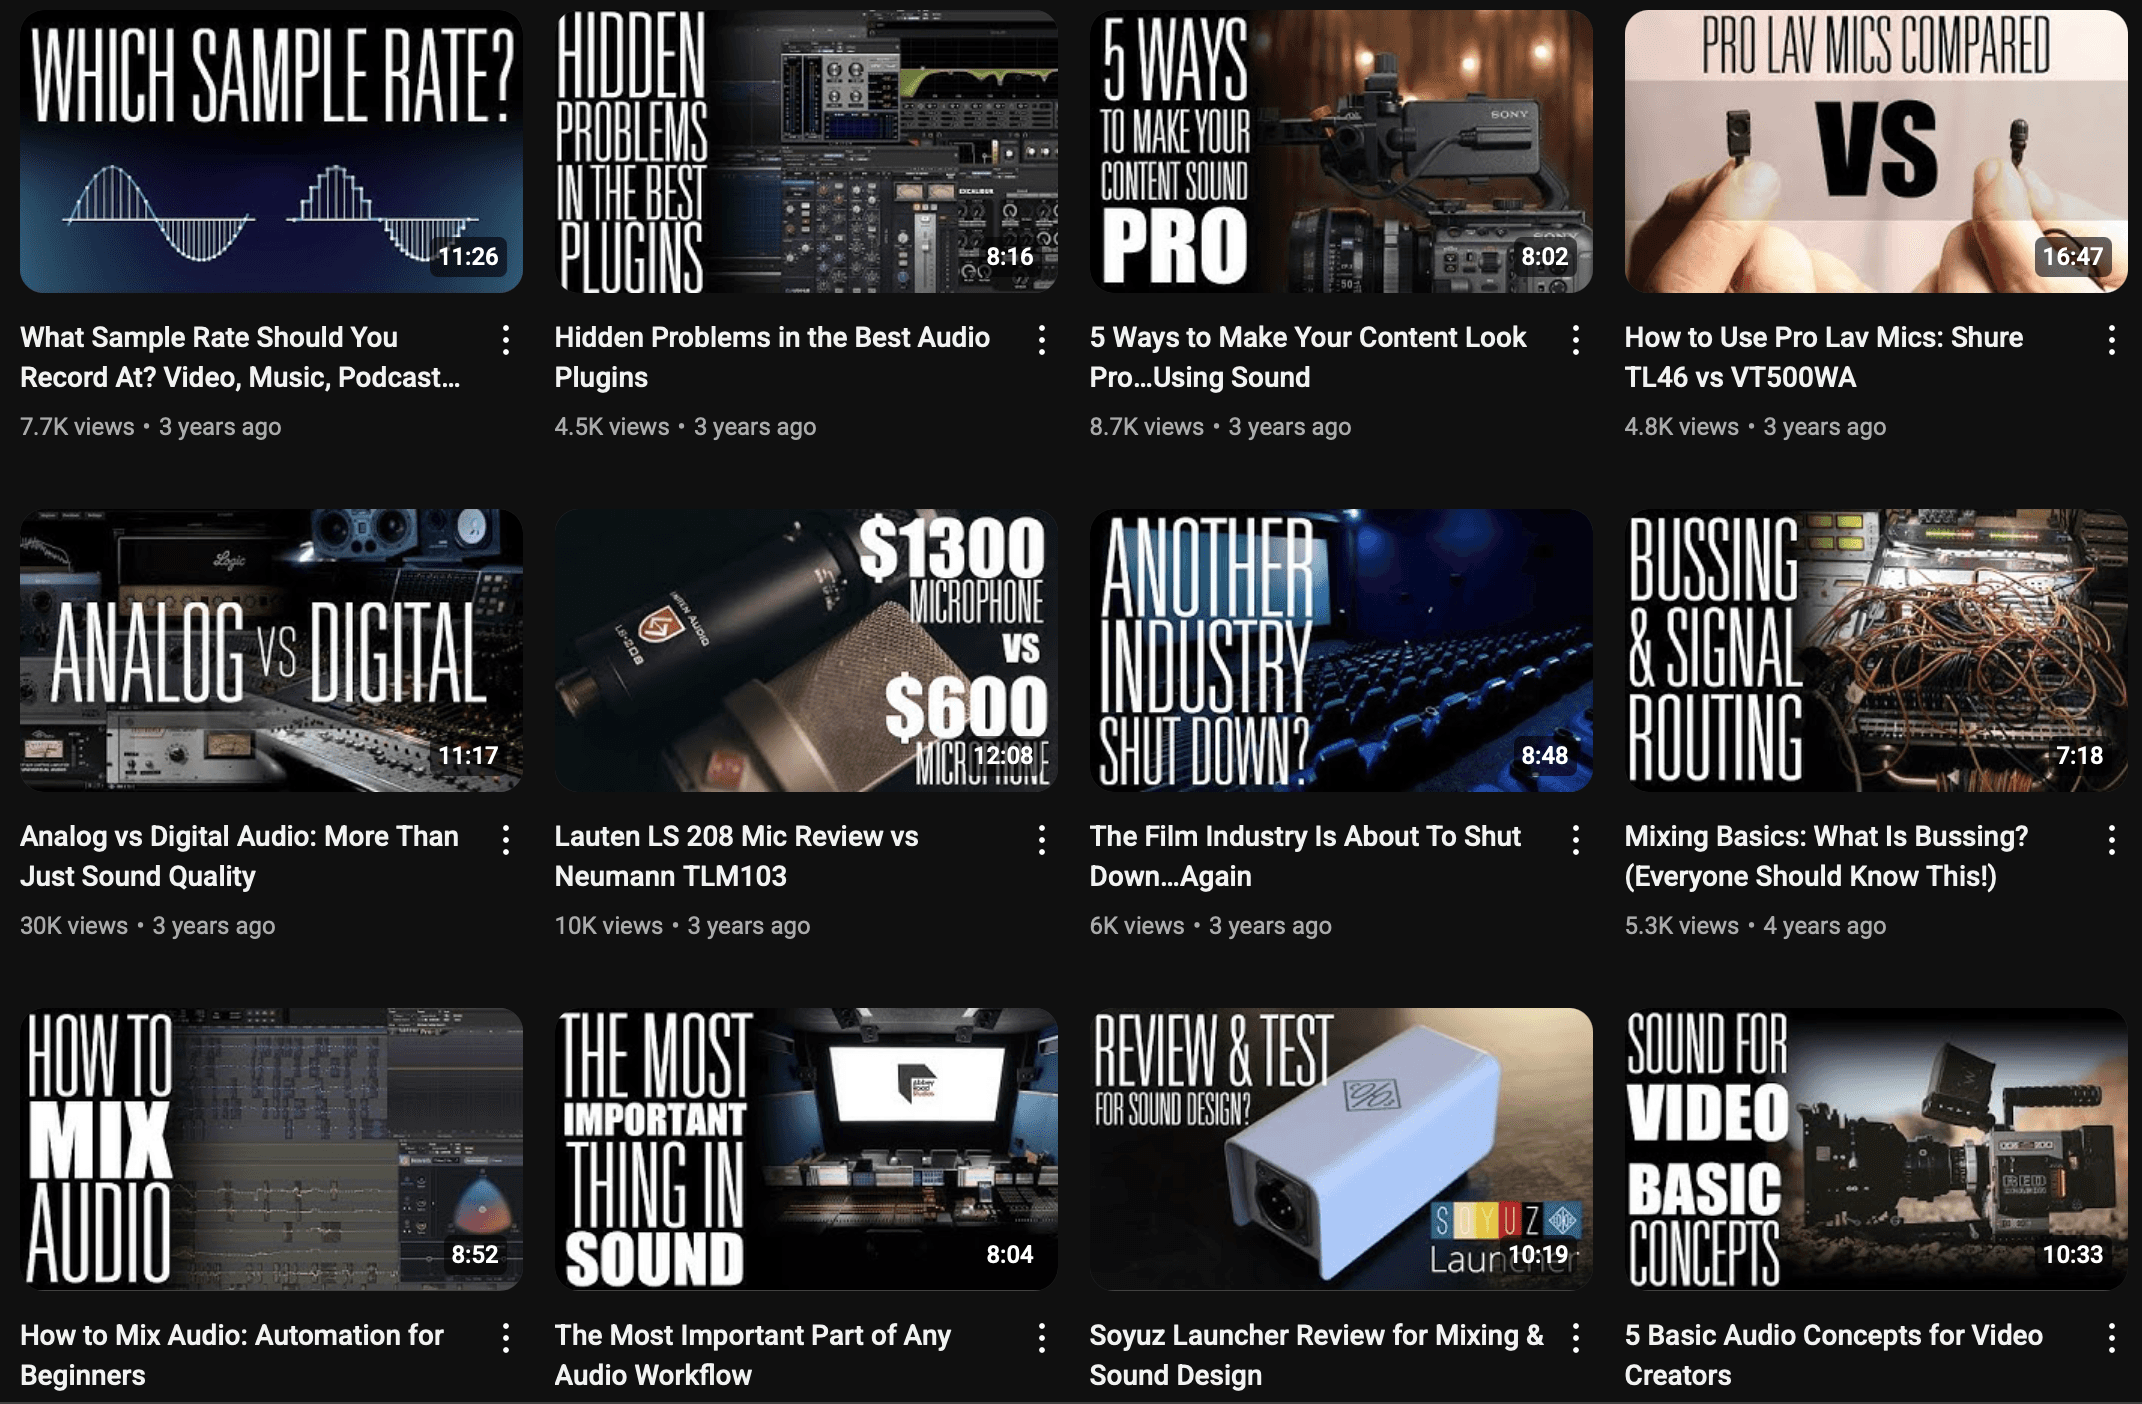Open three-dot menu for Hidden Problems video

click(x=1041, y=340)
